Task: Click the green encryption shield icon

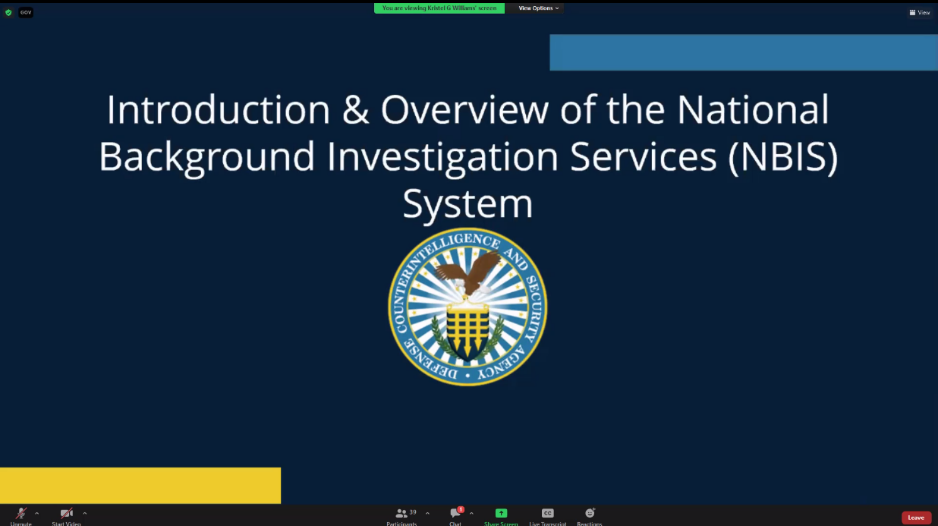Action: (8, 12)
